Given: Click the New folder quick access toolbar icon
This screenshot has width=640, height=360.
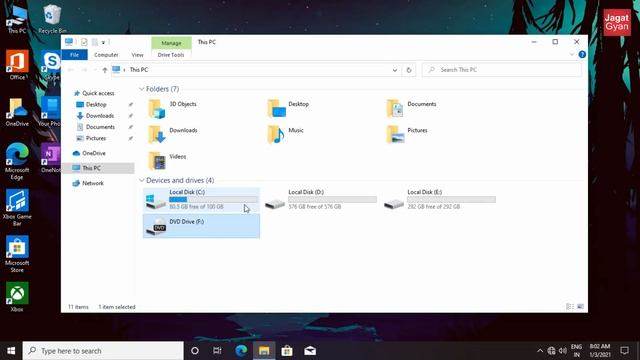Looking at the screenshot, I should tap(95, 42).
